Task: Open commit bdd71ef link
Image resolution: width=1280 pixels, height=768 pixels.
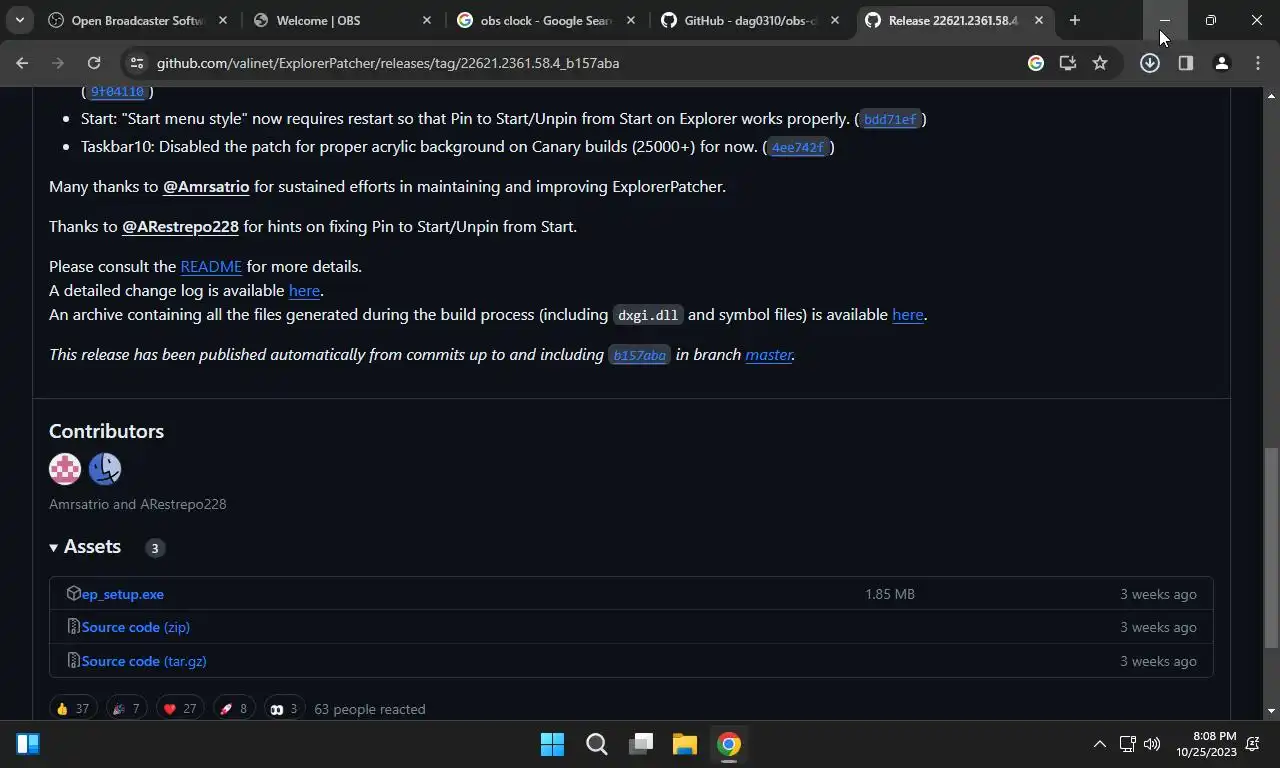Action: (x=890, y=119)
